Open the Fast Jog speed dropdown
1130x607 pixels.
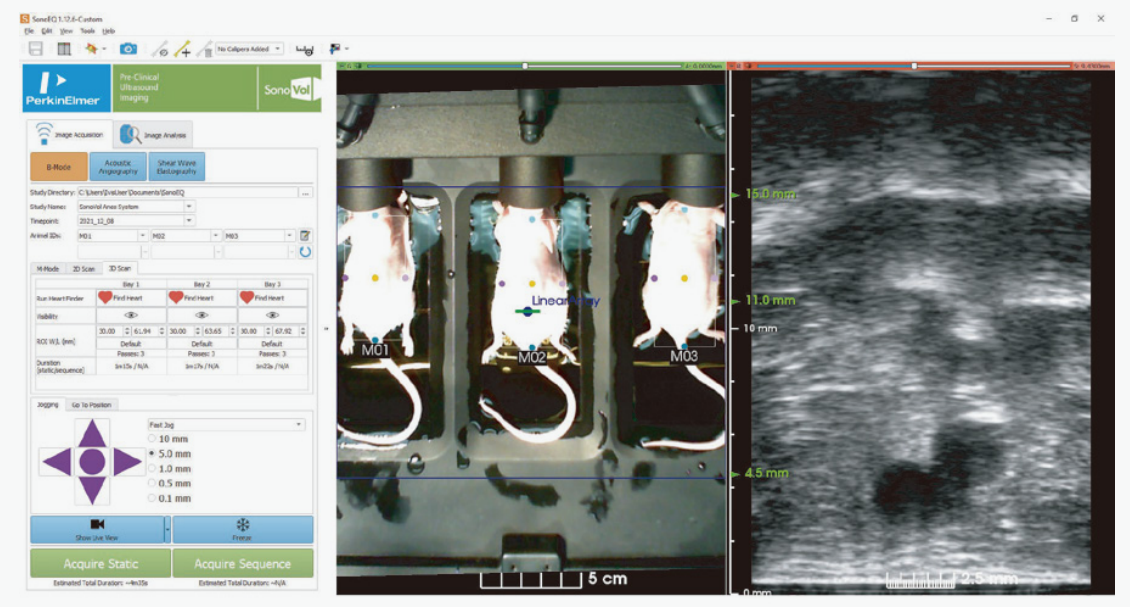pos(226,425)
